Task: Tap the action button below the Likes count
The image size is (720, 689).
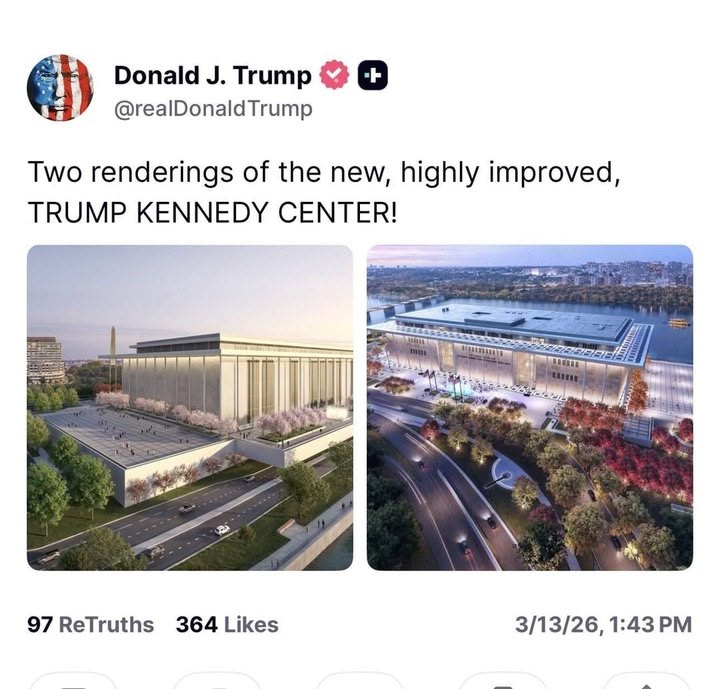Action: 217,681
